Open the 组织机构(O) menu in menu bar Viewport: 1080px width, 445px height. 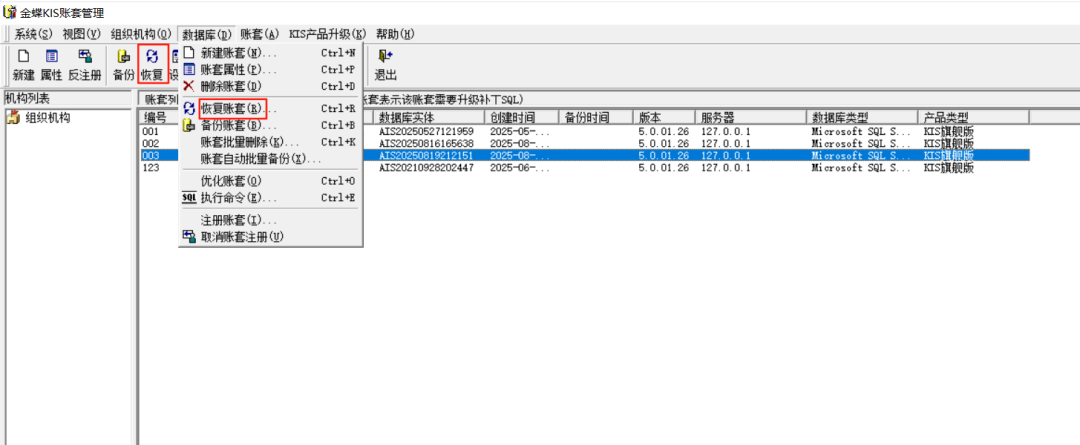tap(141, 34)
